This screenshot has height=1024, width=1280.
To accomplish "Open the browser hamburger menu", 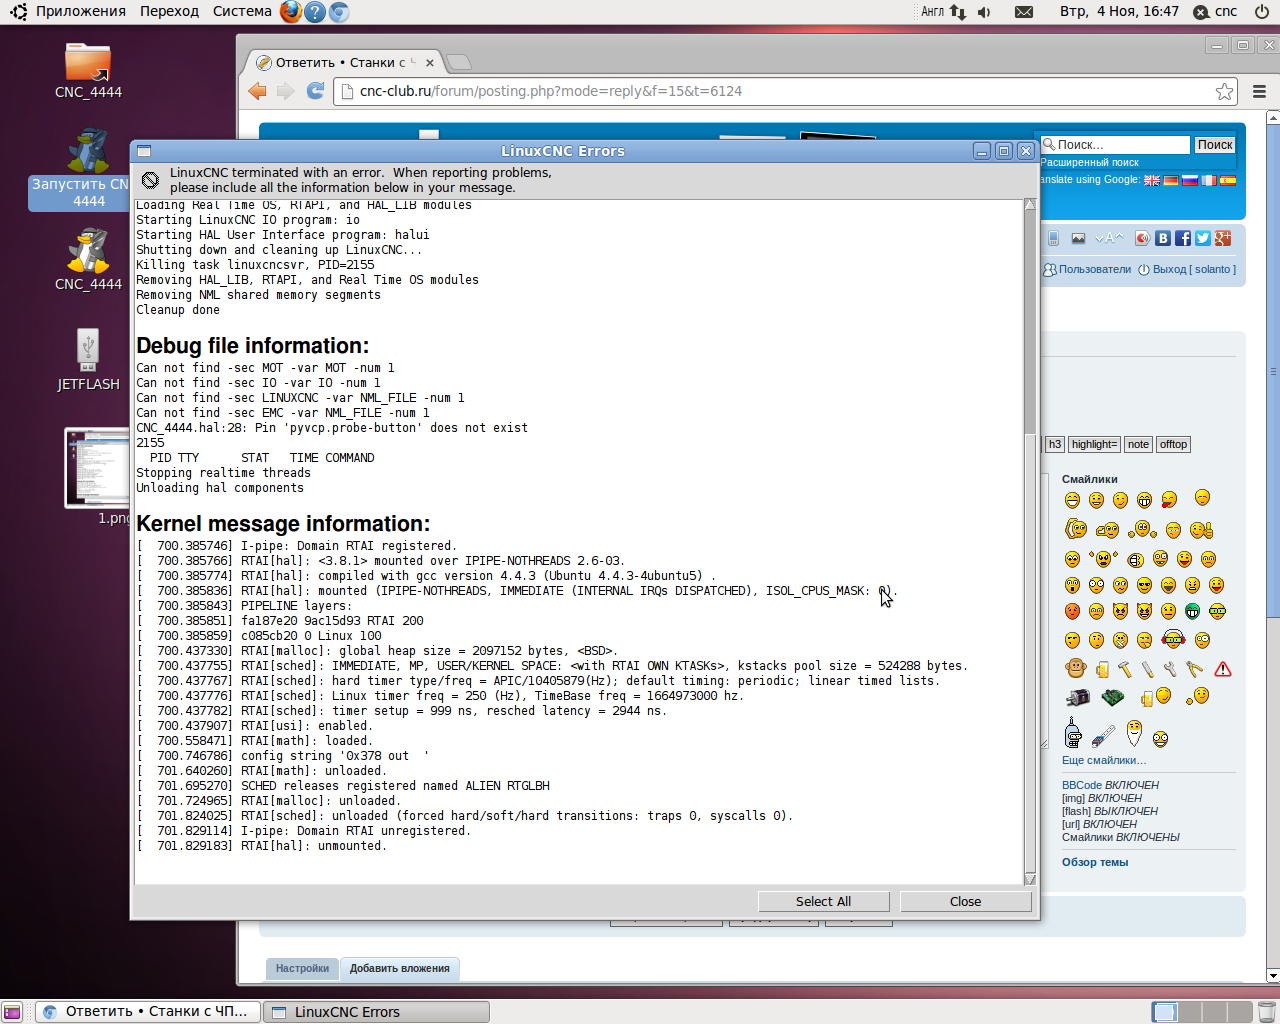I will (x=1259, y=91).
